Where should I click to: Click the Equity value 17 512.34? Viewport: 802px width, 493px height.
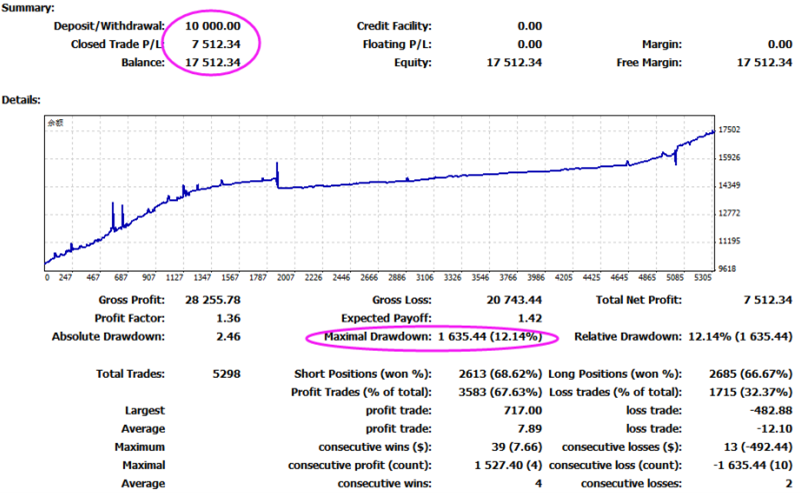[514, 62]
